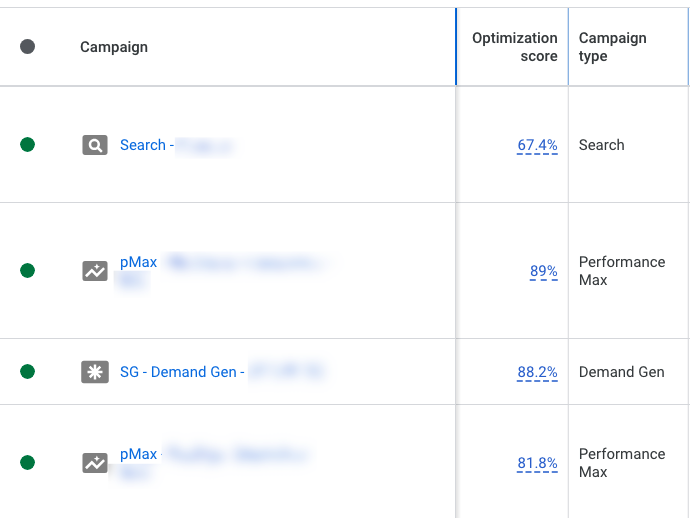The height and width of the screenshot is (518, 690).
Task: Sort by Campaign column header
Action: pos(114,47)
